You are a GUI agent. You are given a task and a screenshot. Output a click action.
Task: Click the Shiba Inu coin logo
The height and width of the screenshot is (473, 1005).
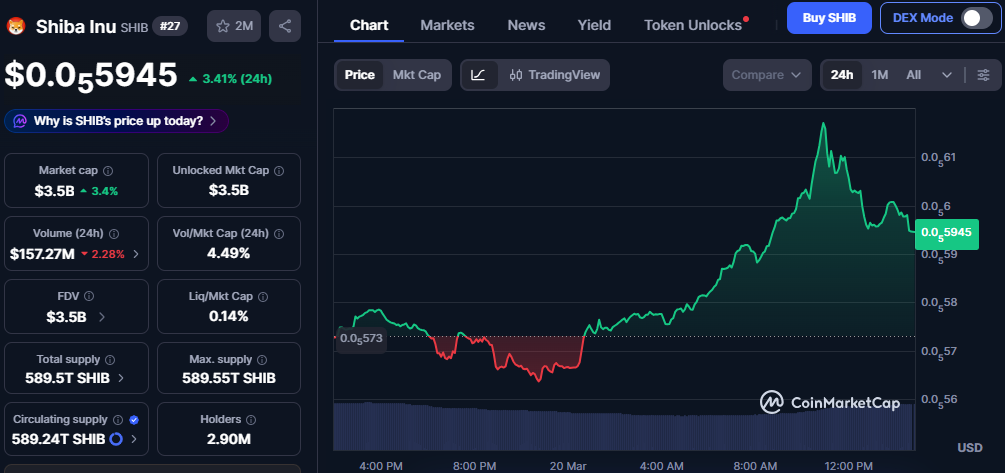coord(15,26)
